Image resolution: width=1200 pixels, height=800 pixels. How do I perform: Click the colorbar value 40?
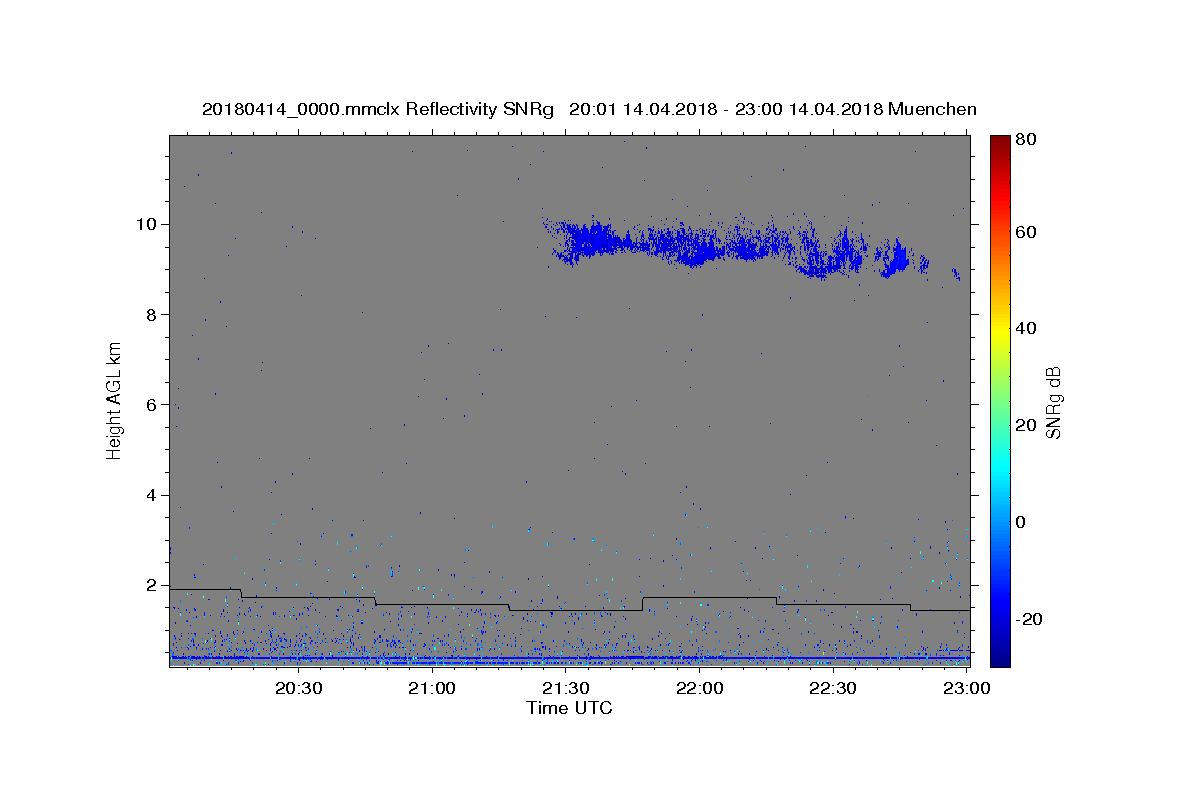[x=1028, y=328]
